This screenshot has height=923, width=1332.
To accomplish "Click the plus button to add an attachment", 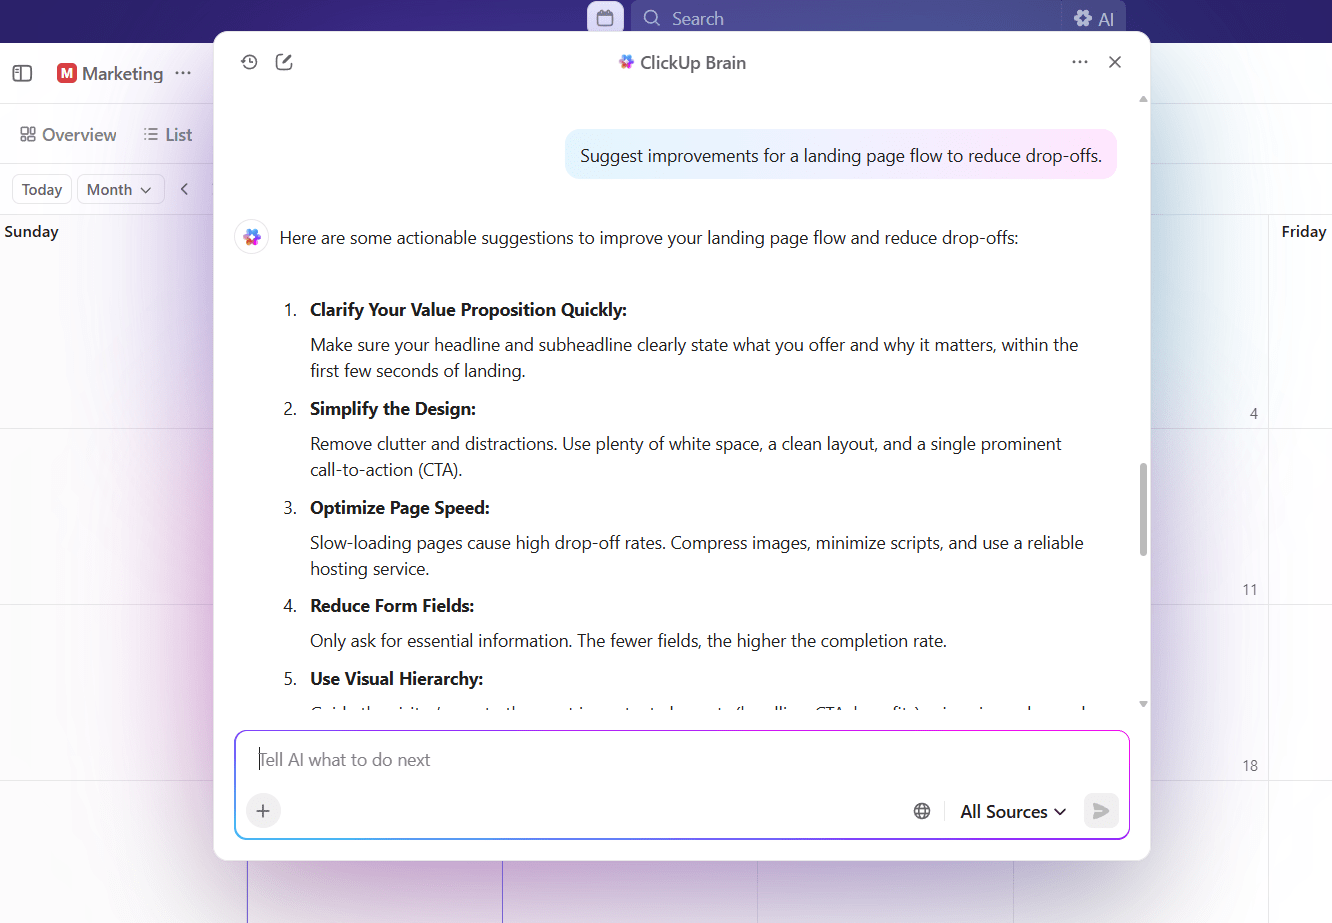I will [263, 811].
